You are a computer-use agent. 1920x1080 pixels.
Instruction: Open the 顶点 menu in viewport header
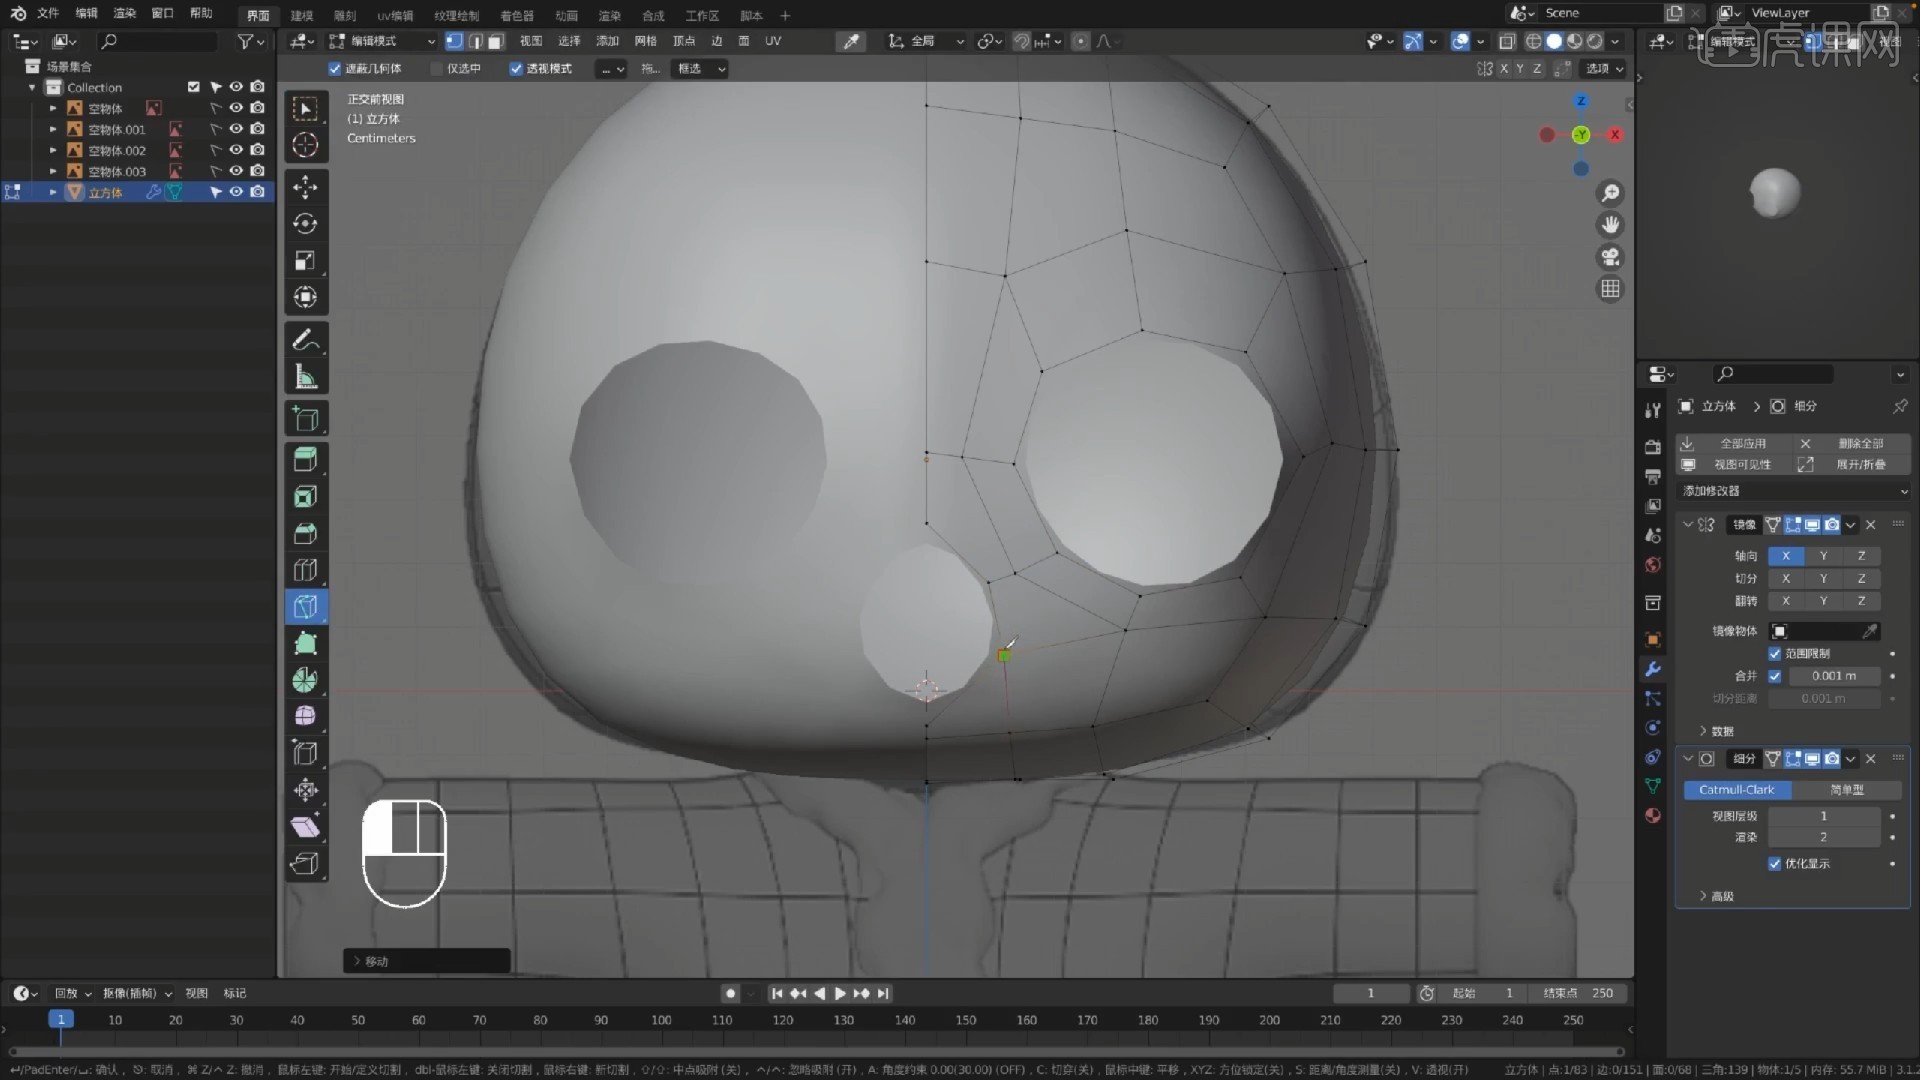coord(684,41)
